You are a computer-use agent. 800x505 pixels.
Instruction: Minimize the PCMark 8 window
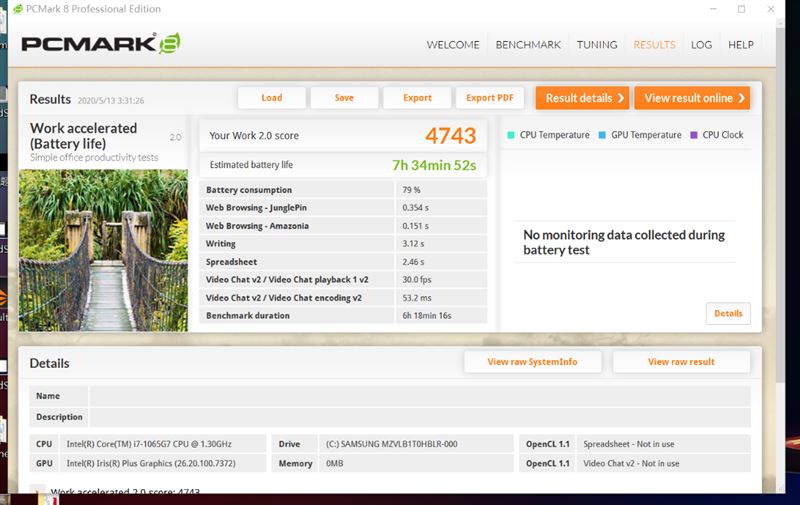(x=713, y=9)
